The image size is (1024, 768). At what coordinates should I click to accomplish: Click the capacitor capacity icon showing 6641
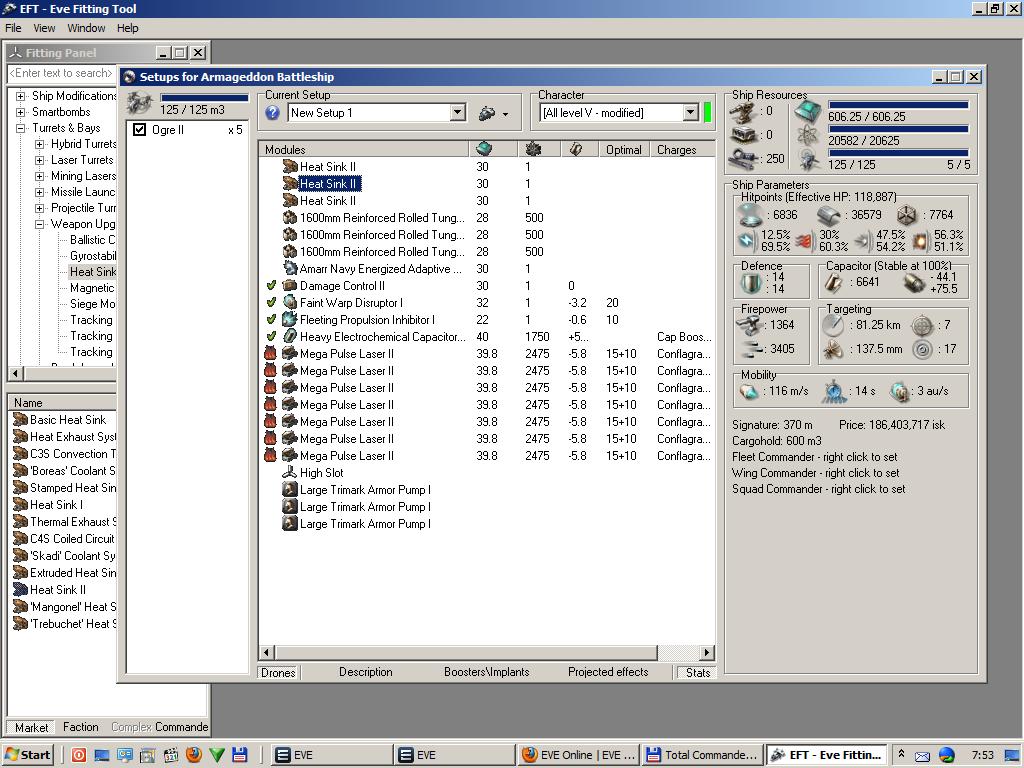click(835, 282)
